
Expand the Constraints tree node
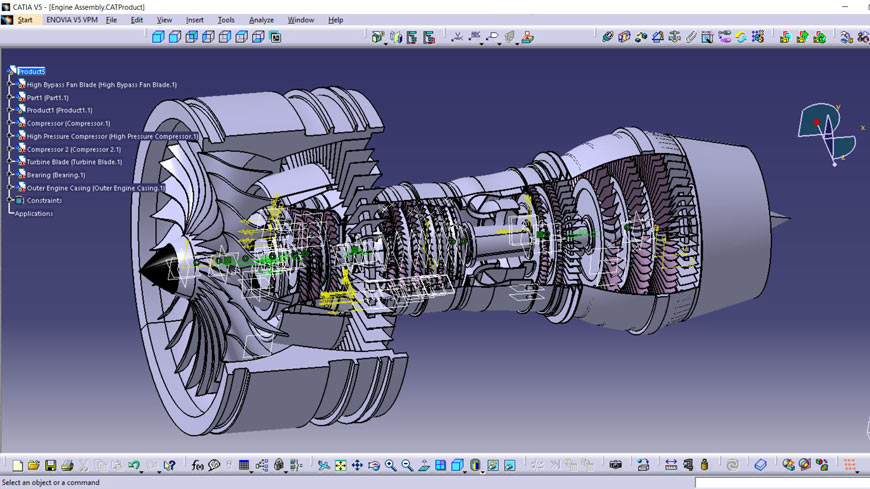(9, 200)
